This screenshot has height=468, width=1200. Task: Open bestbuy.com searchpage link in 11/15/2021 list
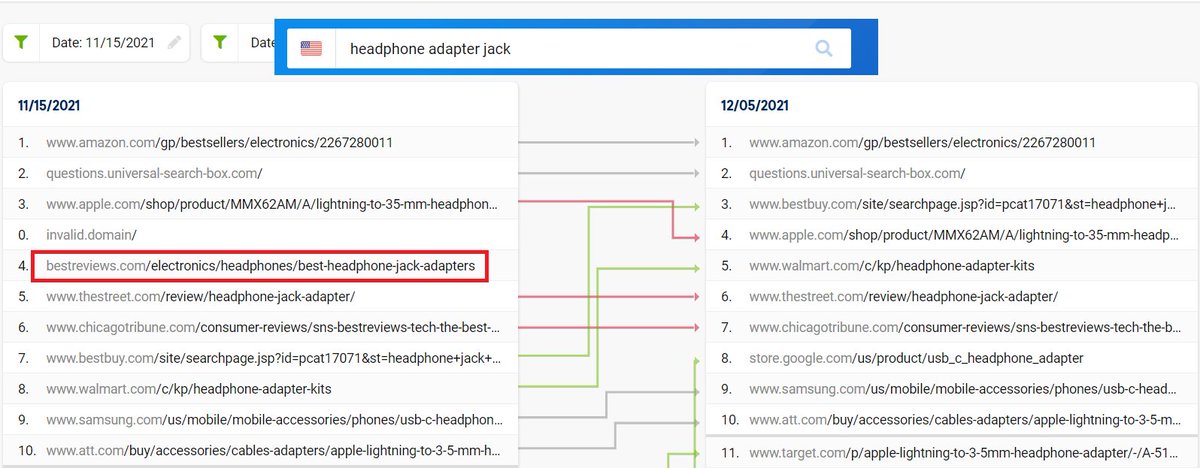[274, 358]
